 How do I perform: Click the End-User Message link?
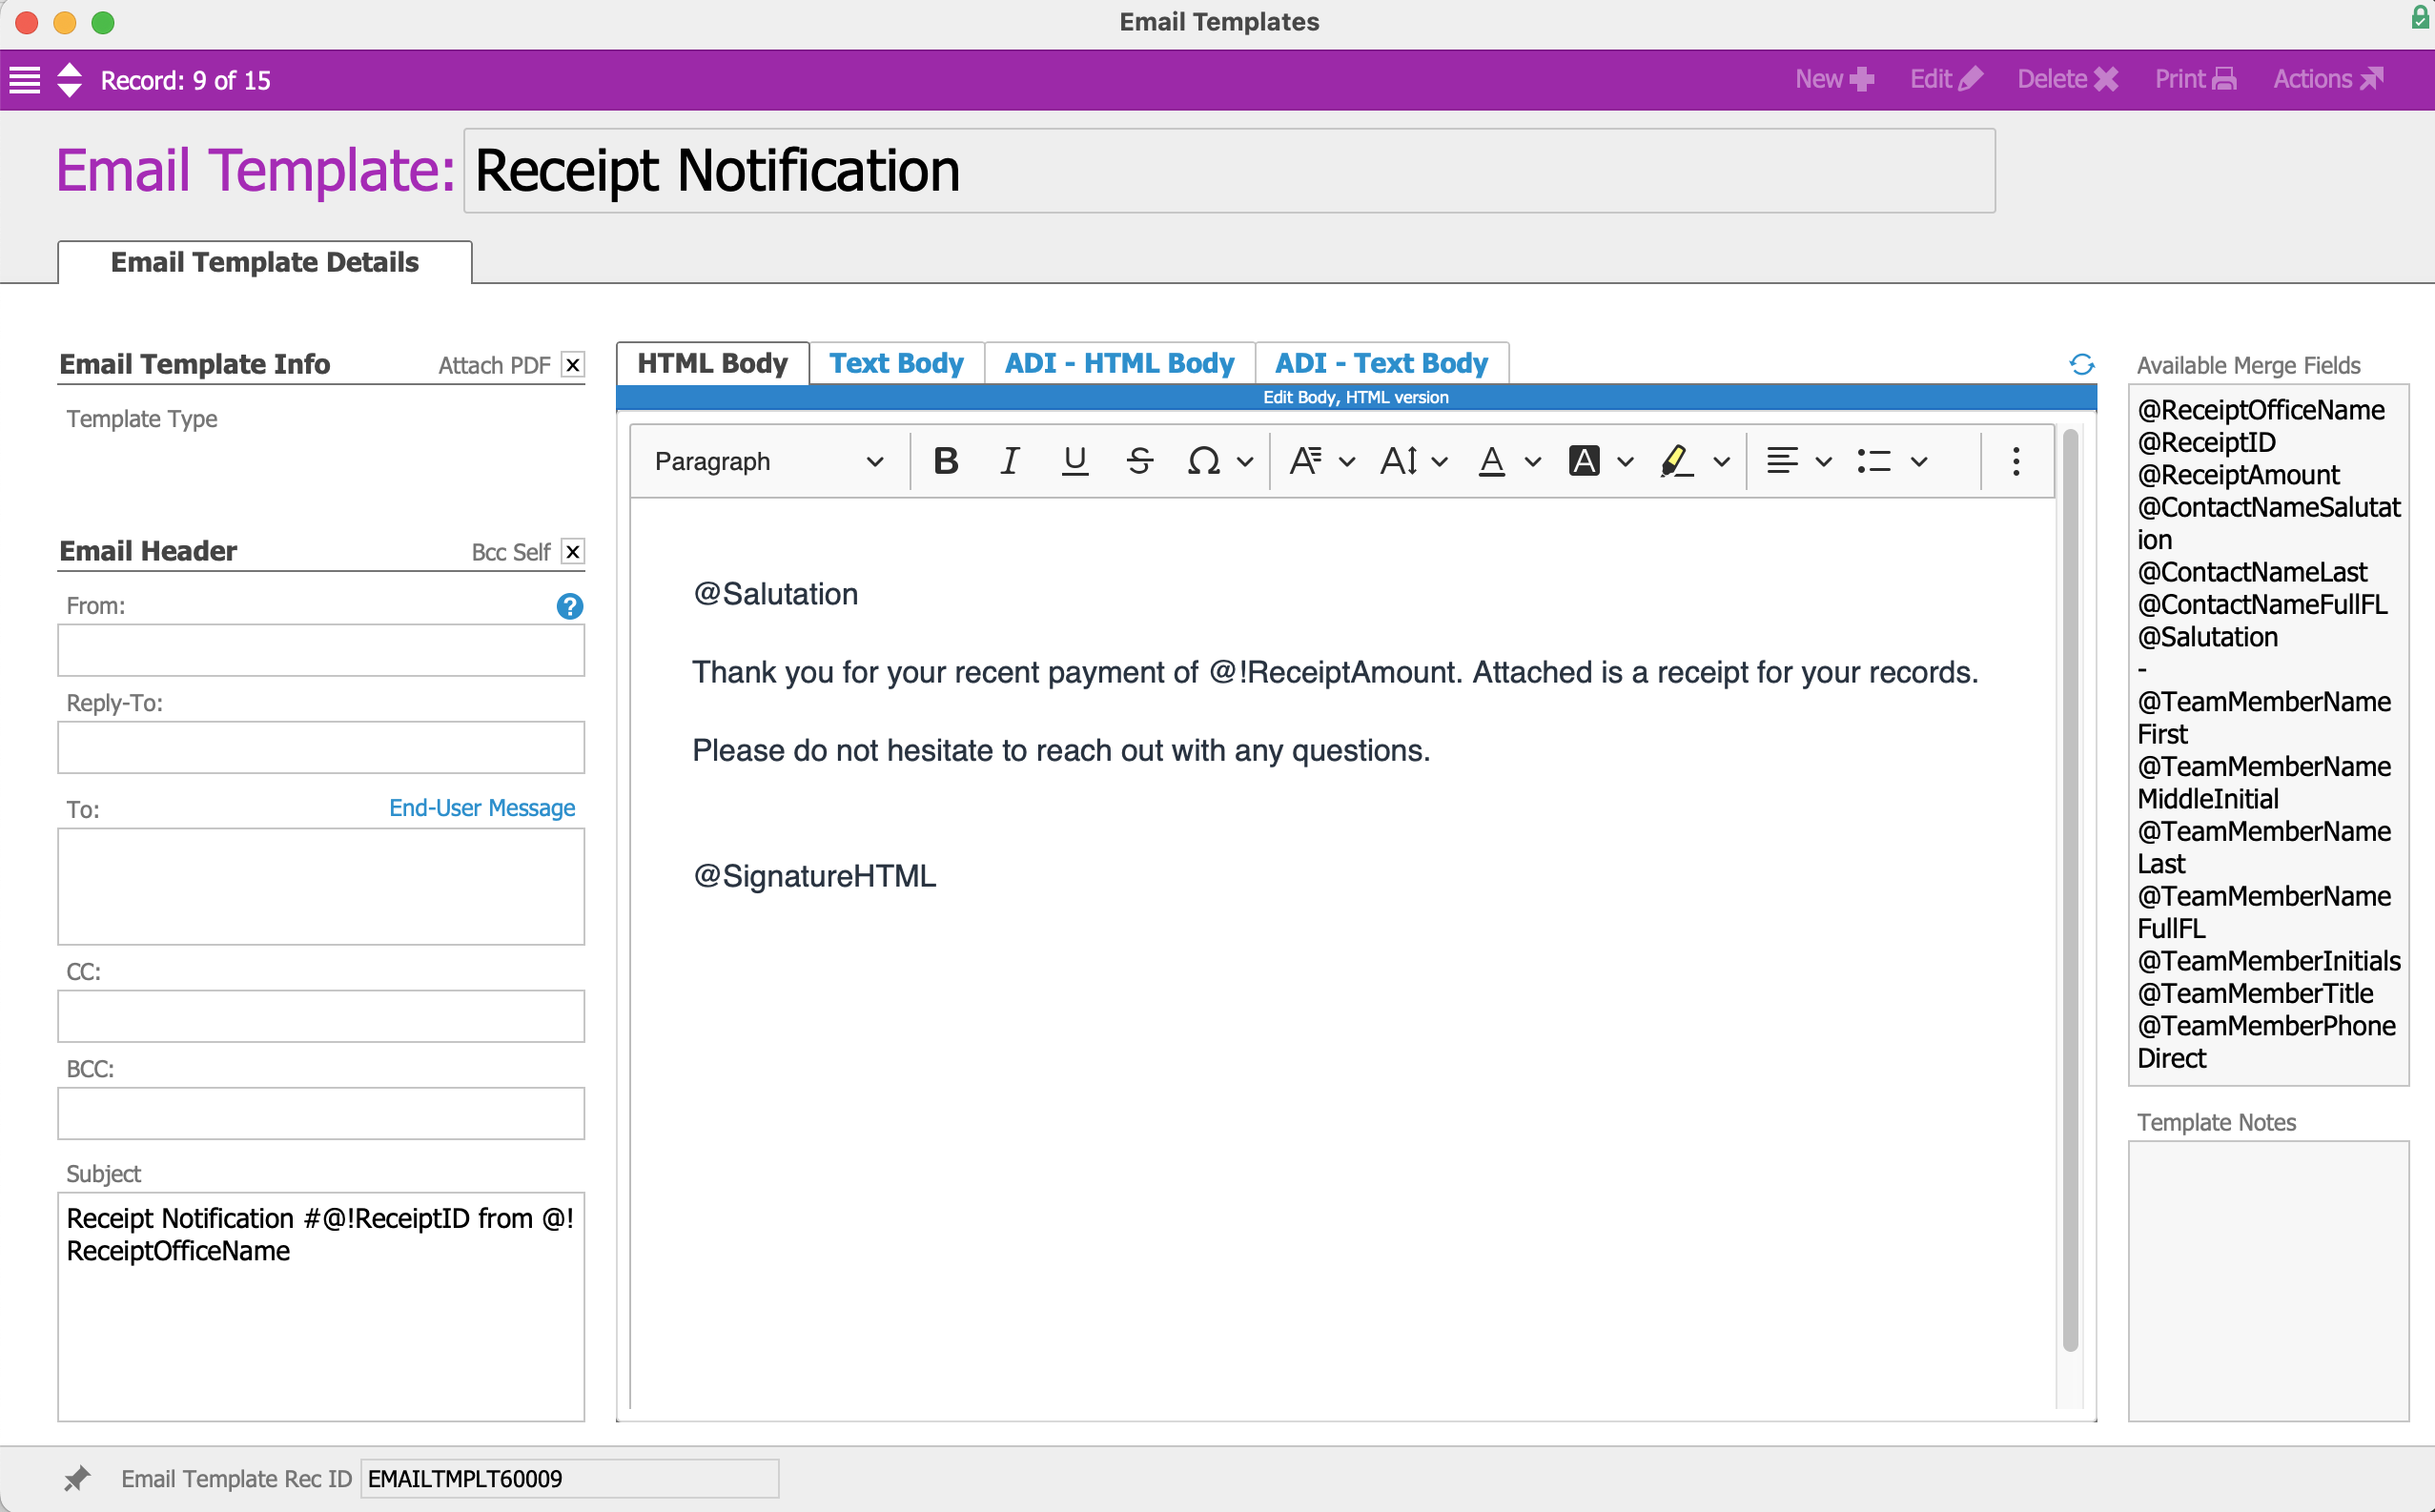pos(482,808)
